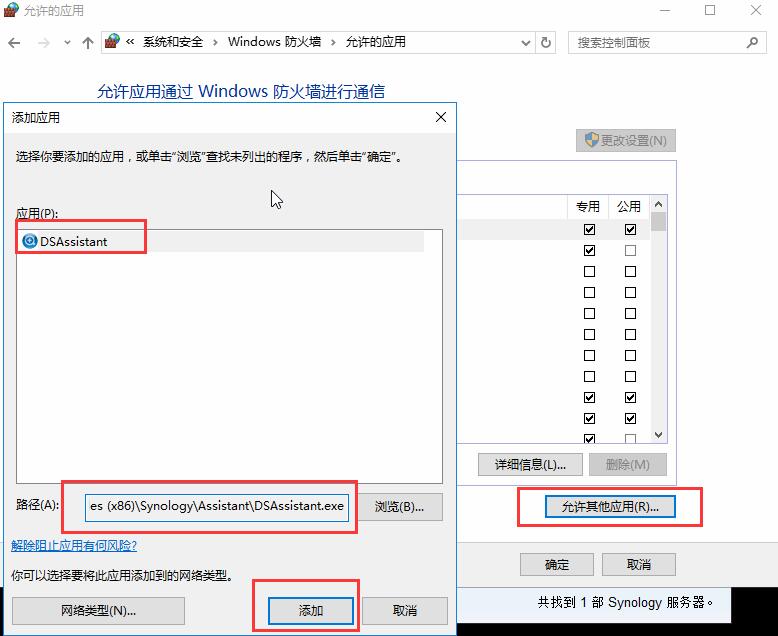The image size is (778, 636).
Task: Refresh the control panel address bar
Action: [546, 43]
